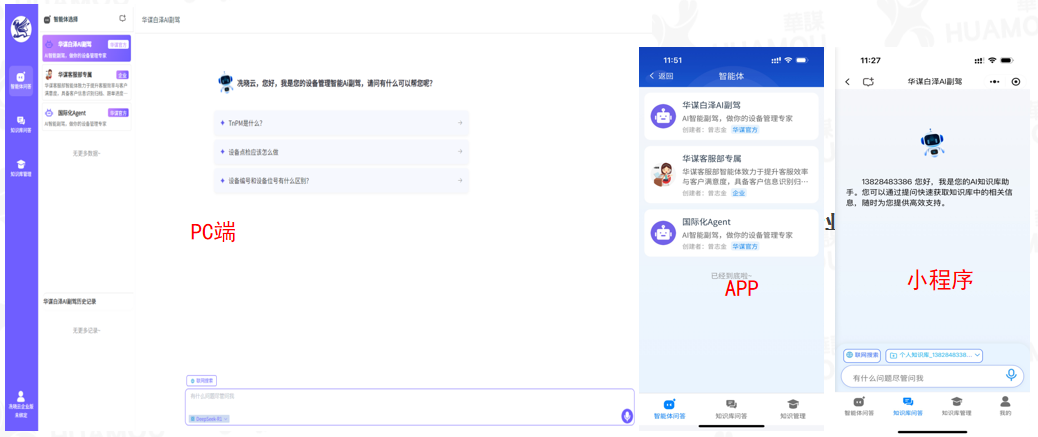Toggle 联网搜索 in the mini program

[862, 356]
